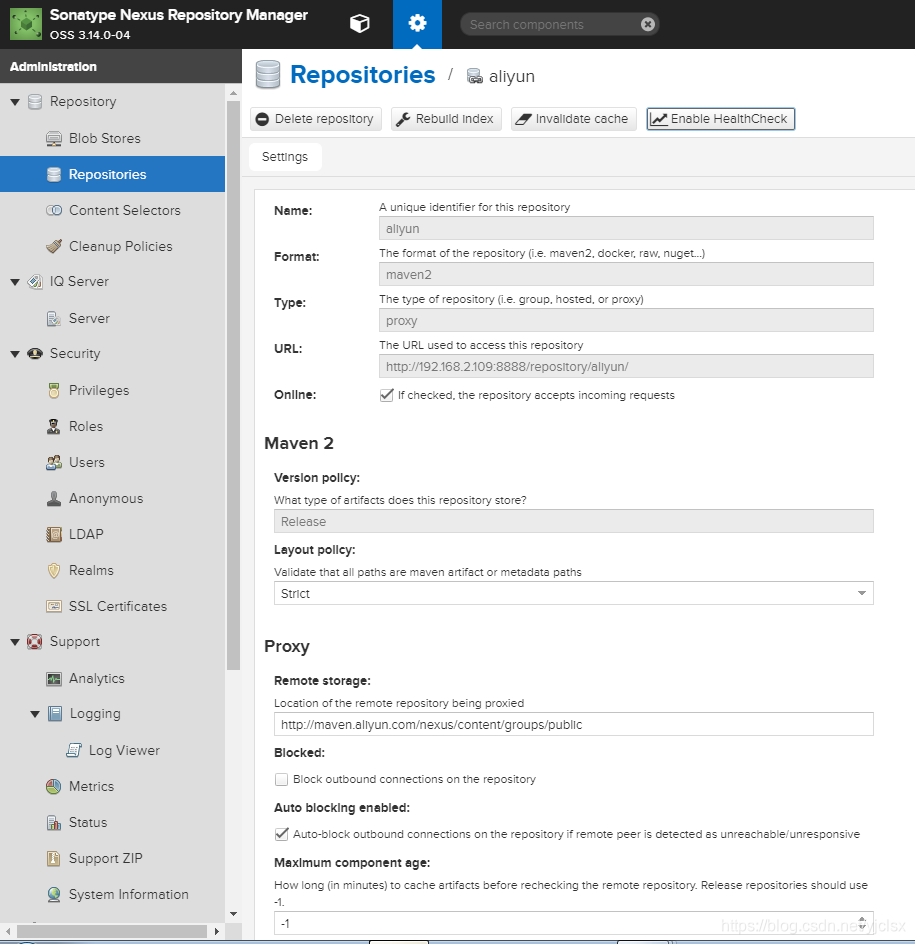The width and height of the screenshot is (915, 944).
Task: Click the SSL Certificates icon
Action: [54, 606]
